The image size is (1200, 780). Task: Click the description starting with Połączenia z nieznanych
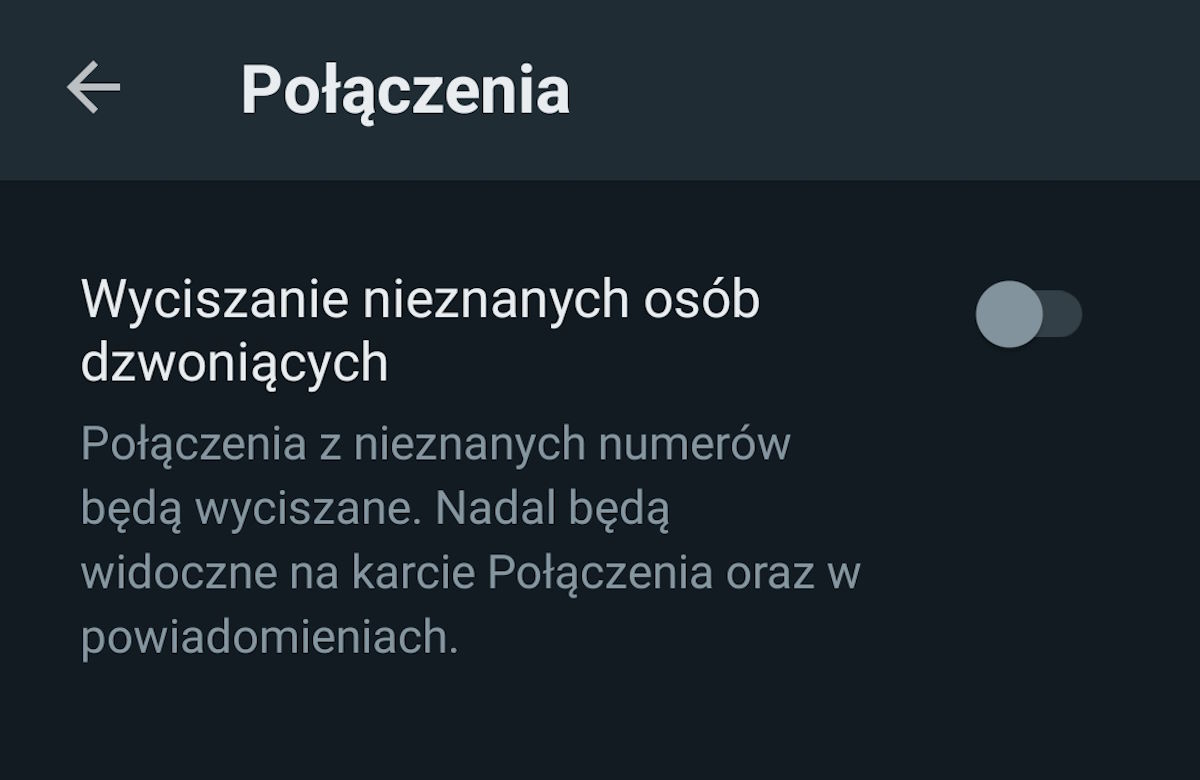click(x=435, y=444)
